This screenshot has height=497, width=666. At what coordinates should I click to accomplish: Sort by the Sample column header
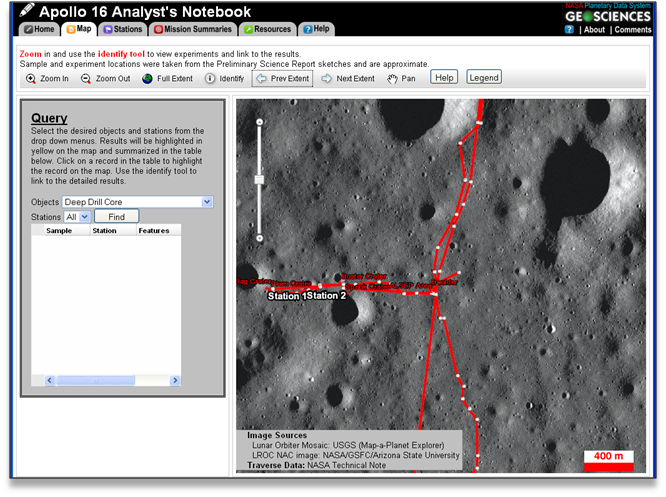click(58, 230)
